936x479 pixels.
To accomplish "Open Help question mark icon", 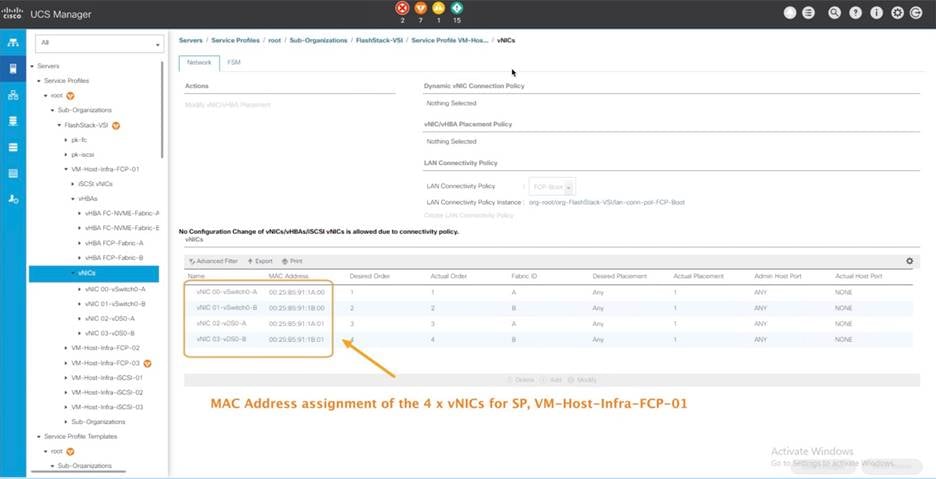I will (x=855, y=13).
